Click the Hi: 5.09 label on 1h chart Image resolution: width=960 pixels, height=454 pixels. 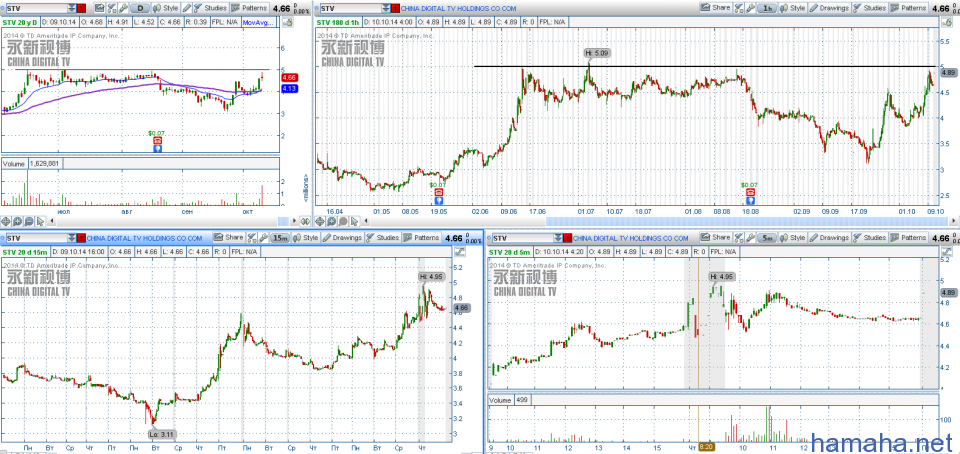coord(598,53)
